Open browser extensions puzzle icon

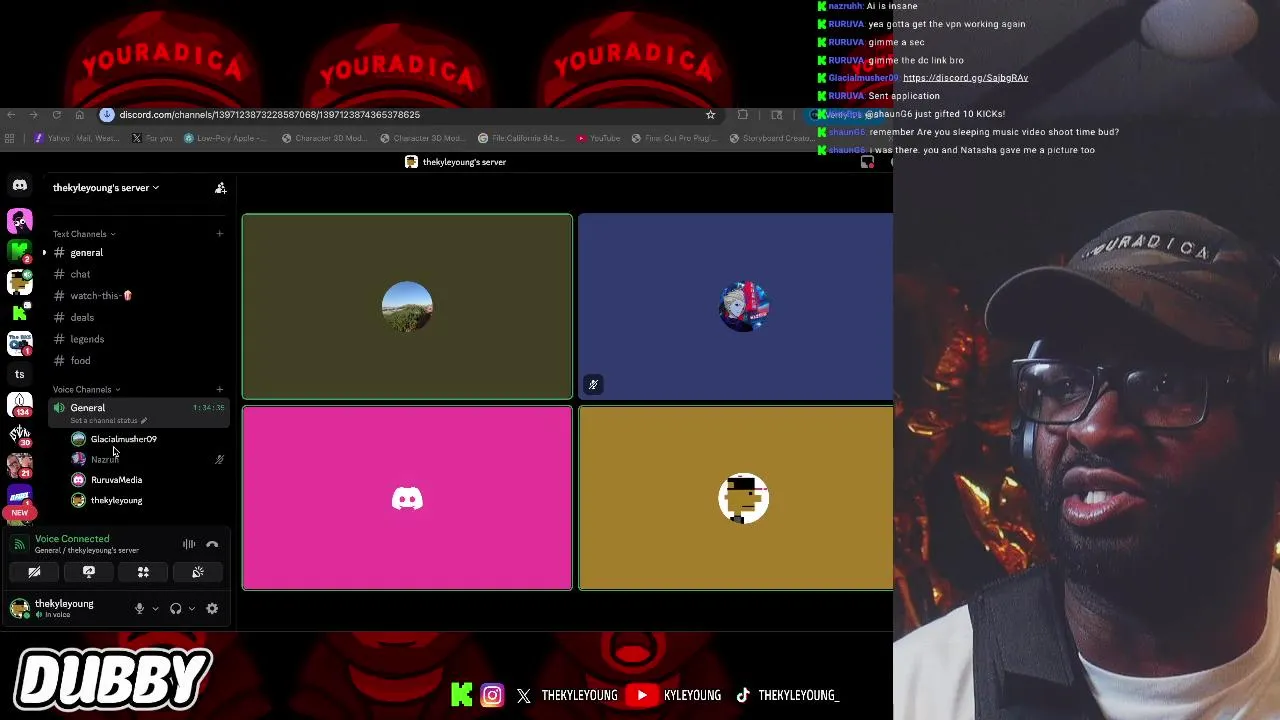[x=742, y=115]
